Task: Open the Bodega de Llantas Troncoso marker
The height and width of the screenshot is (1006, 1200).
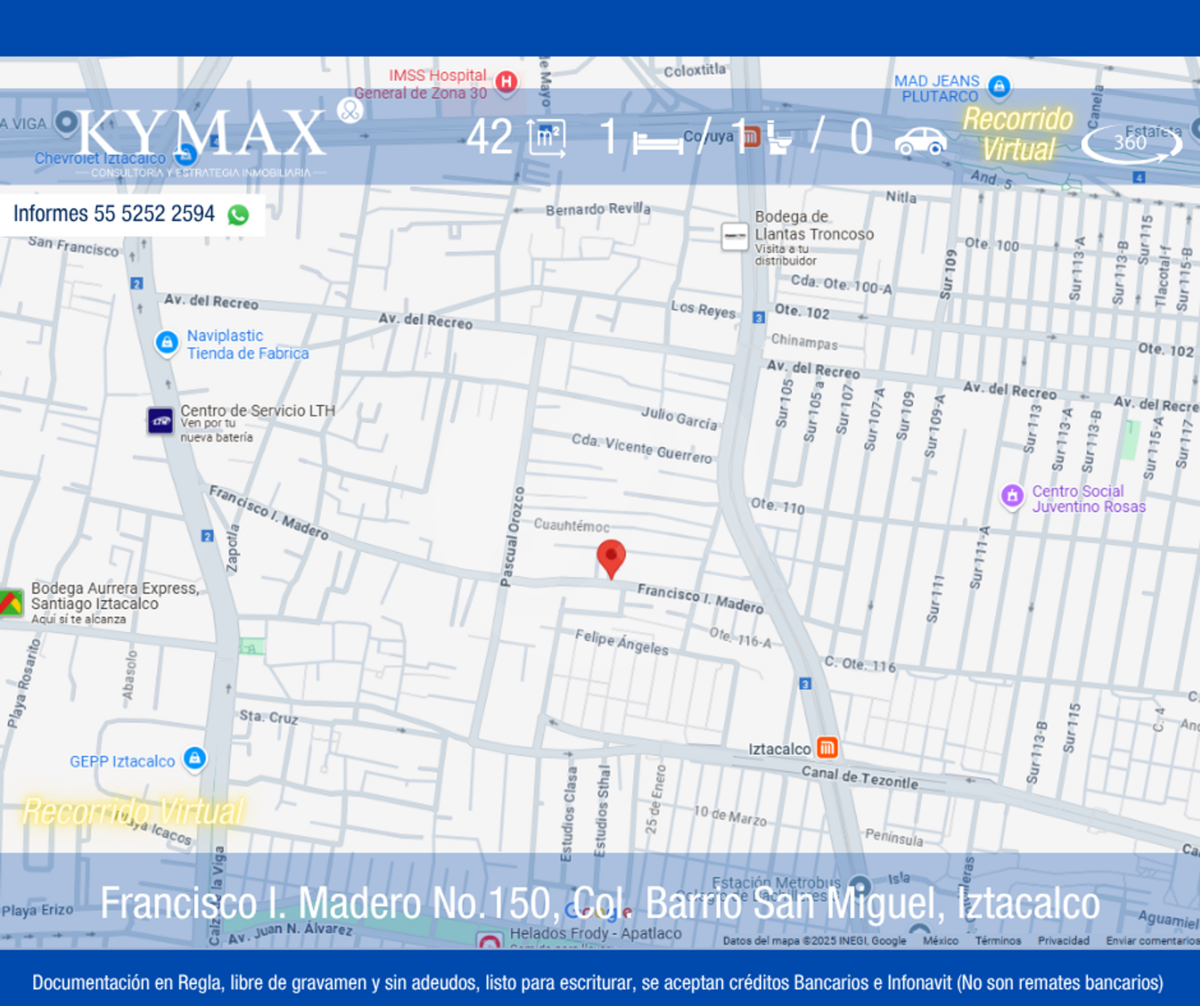Action: tap(735, 237)
